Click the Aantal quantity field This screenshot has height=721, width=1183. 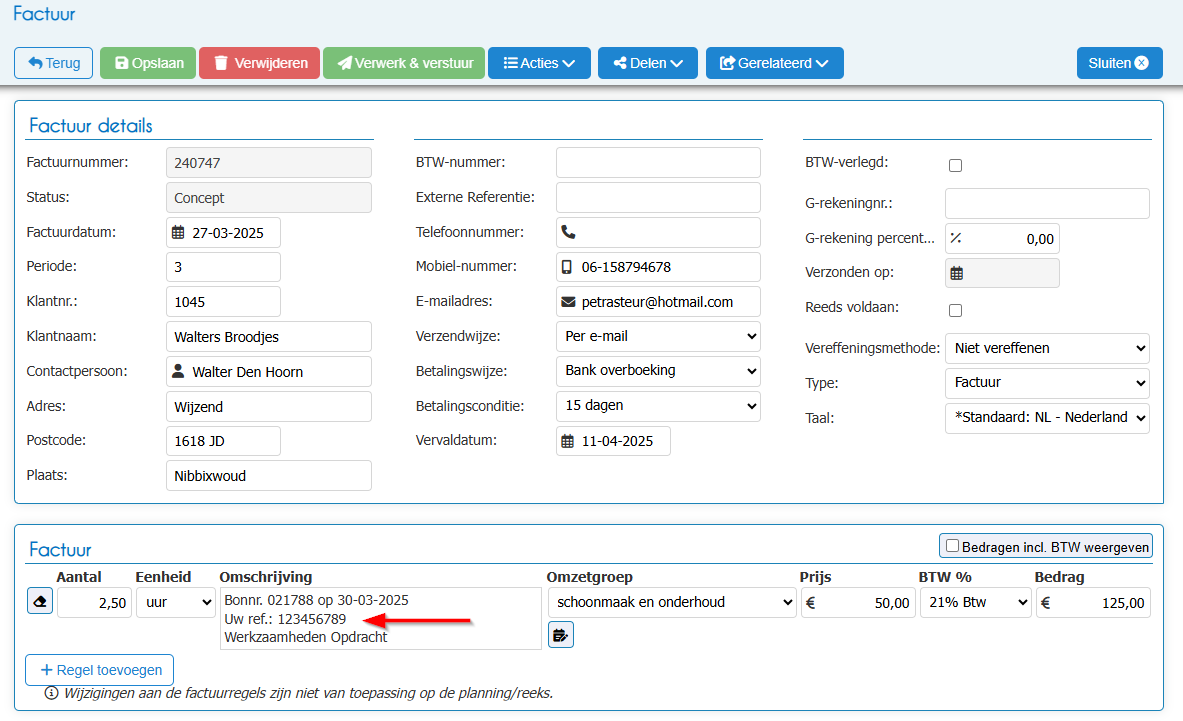point(94,603)
